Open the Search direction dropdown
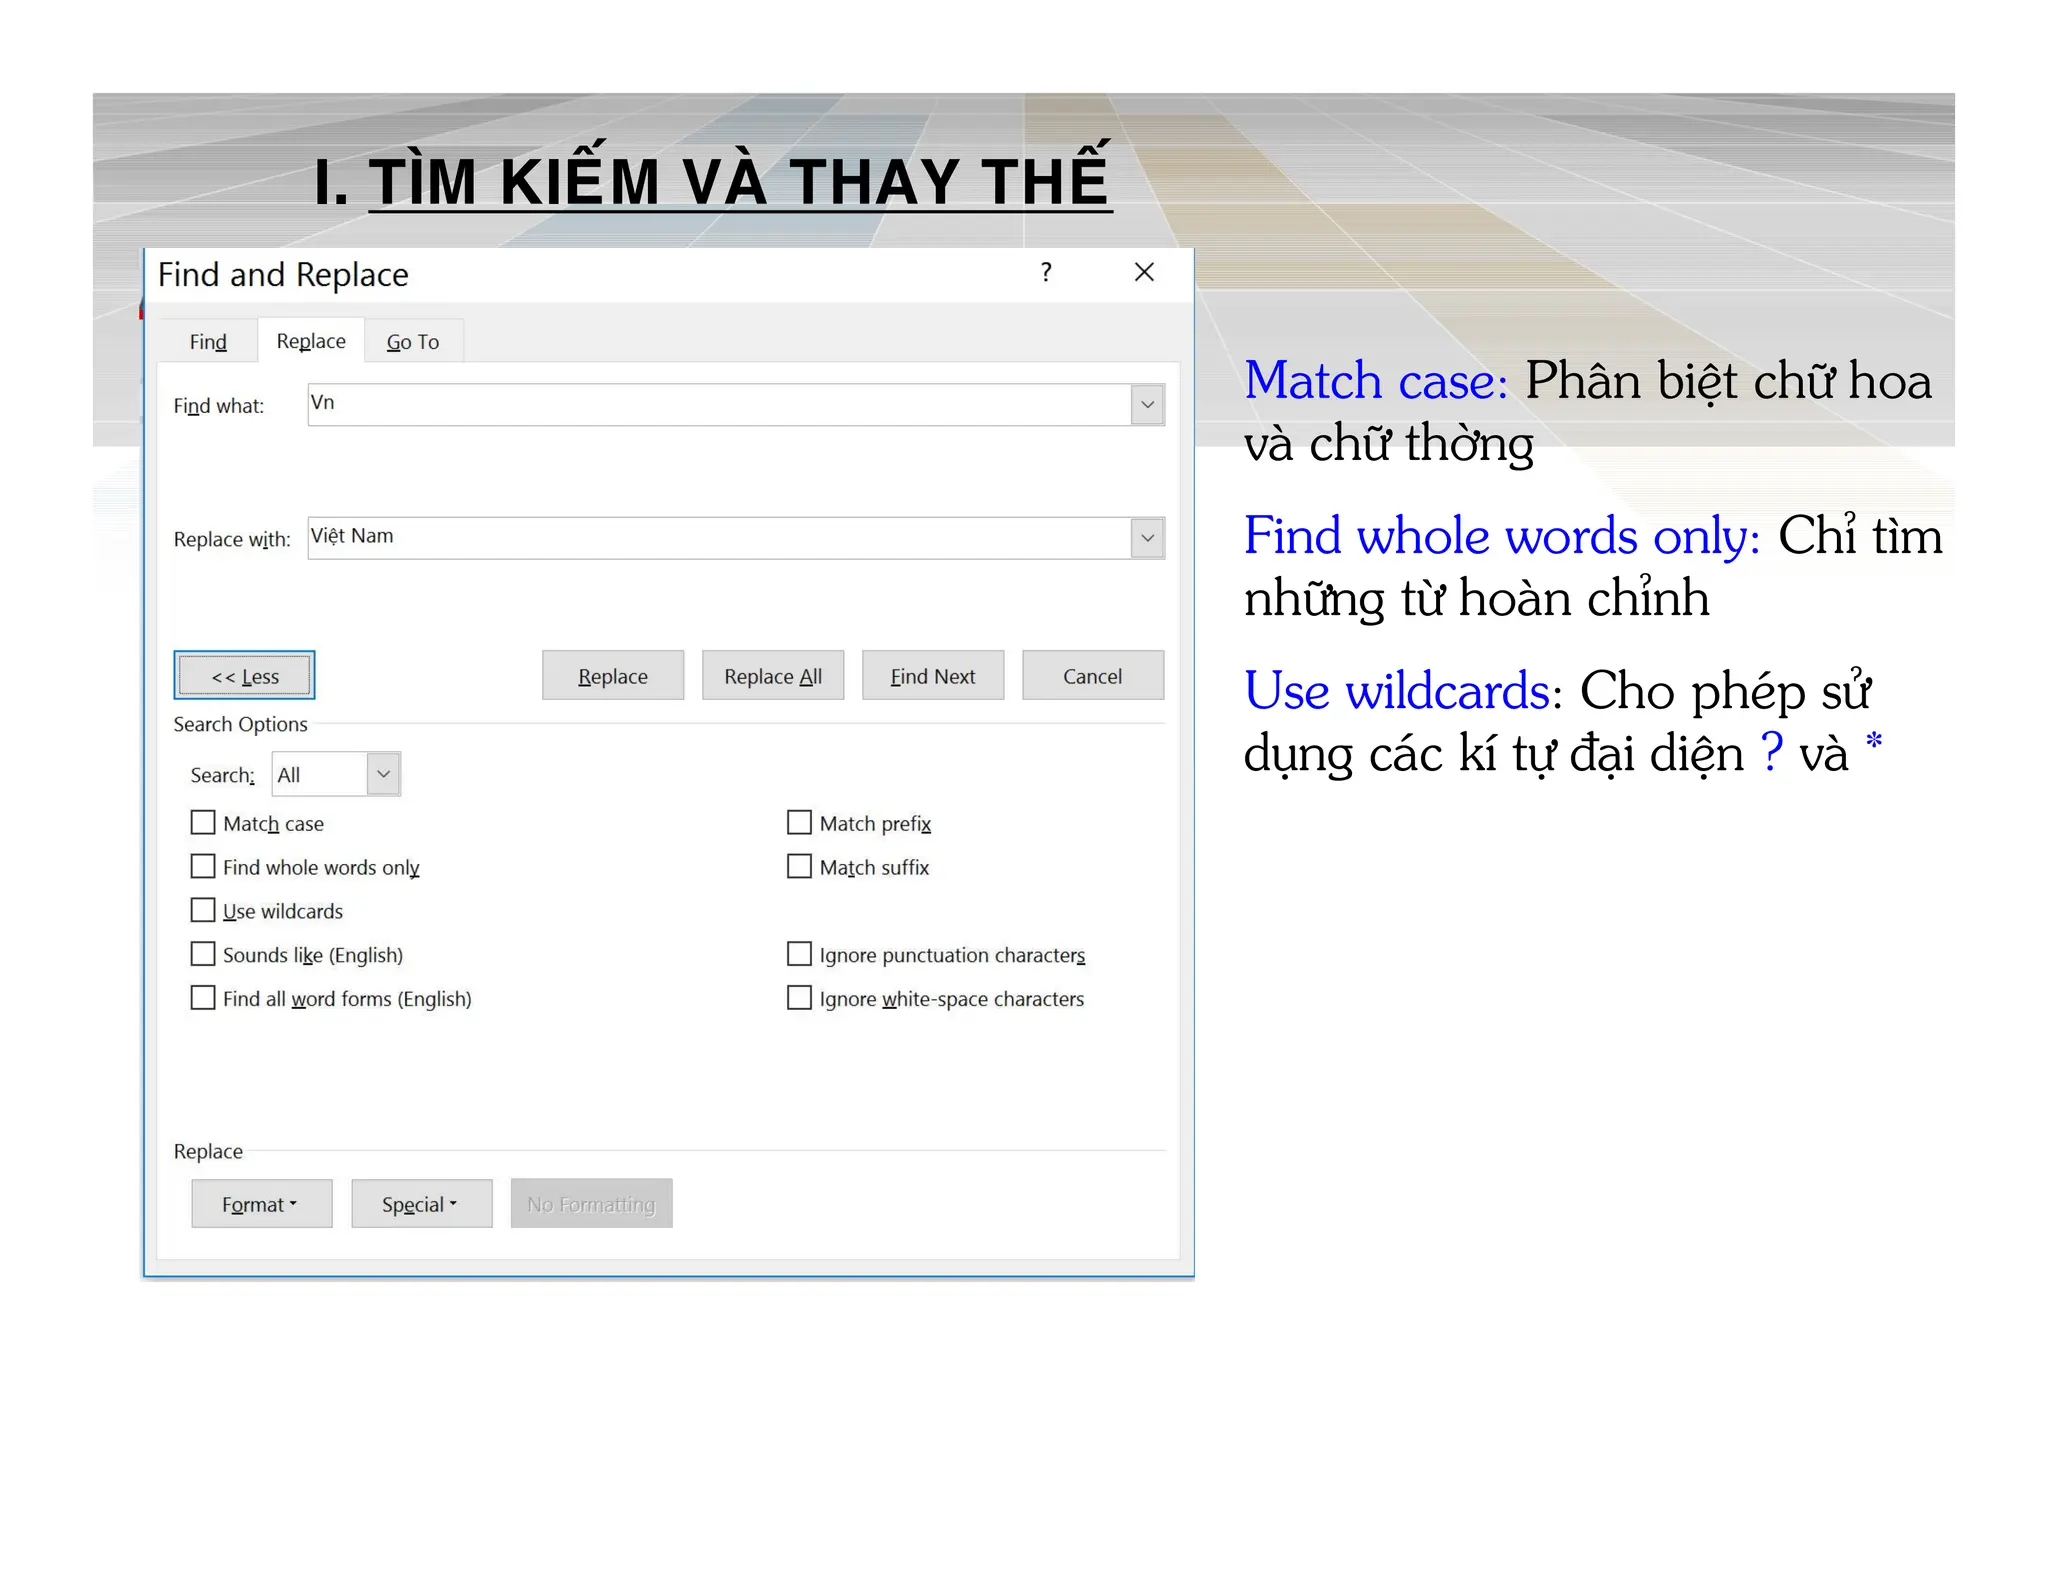The width and height of the screenshot is (2048, 1582). click(x=383, y=774)
